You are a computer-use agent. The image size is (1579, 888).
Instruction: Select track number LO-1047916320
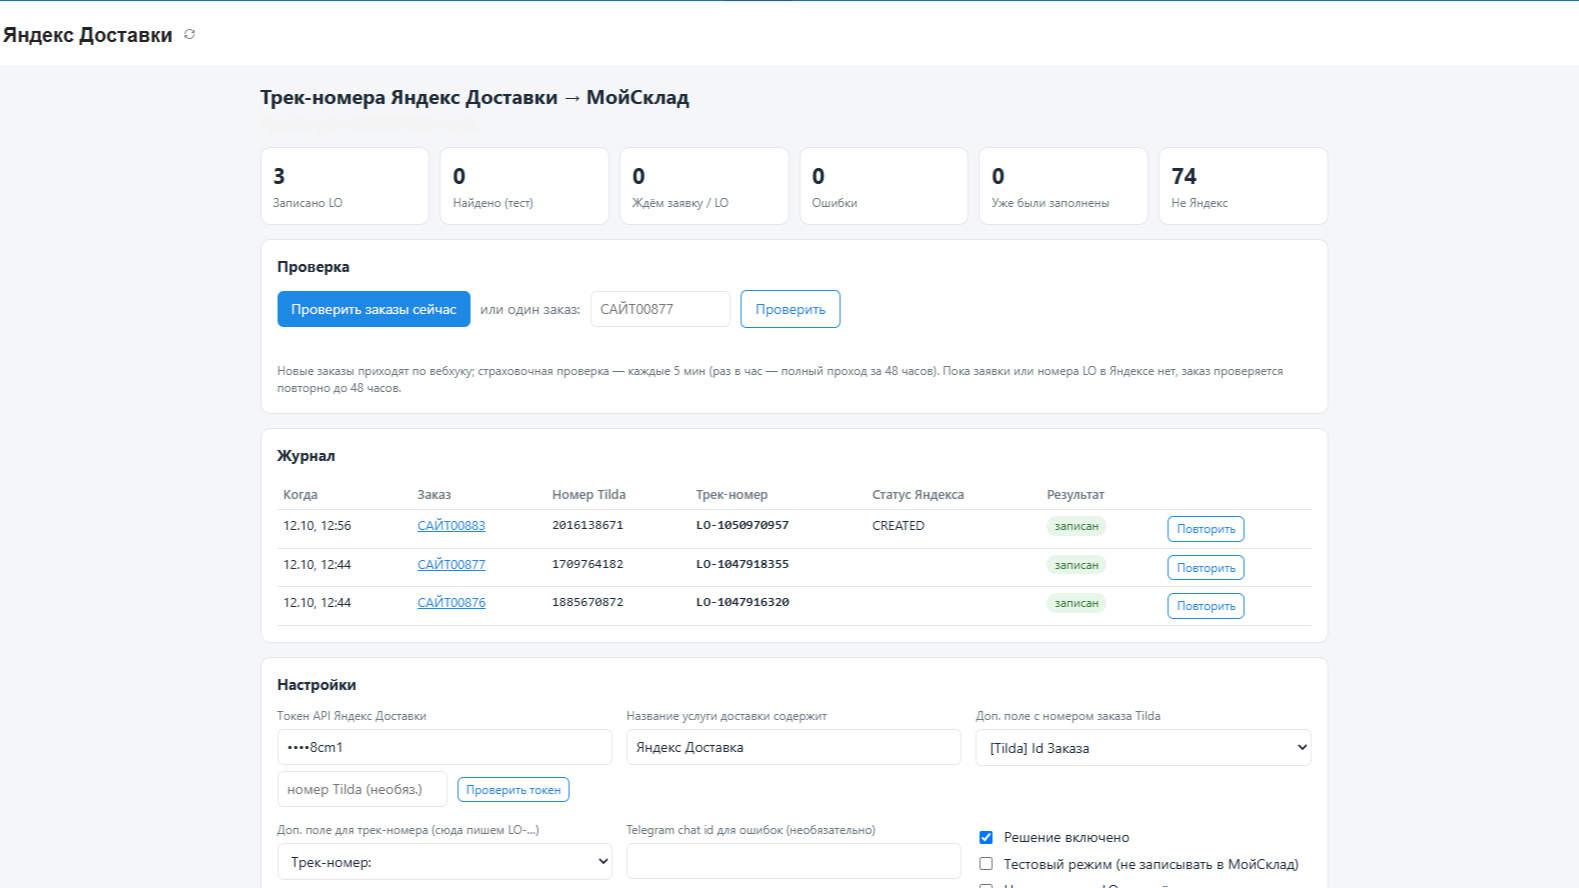click(x=742, y=602)
